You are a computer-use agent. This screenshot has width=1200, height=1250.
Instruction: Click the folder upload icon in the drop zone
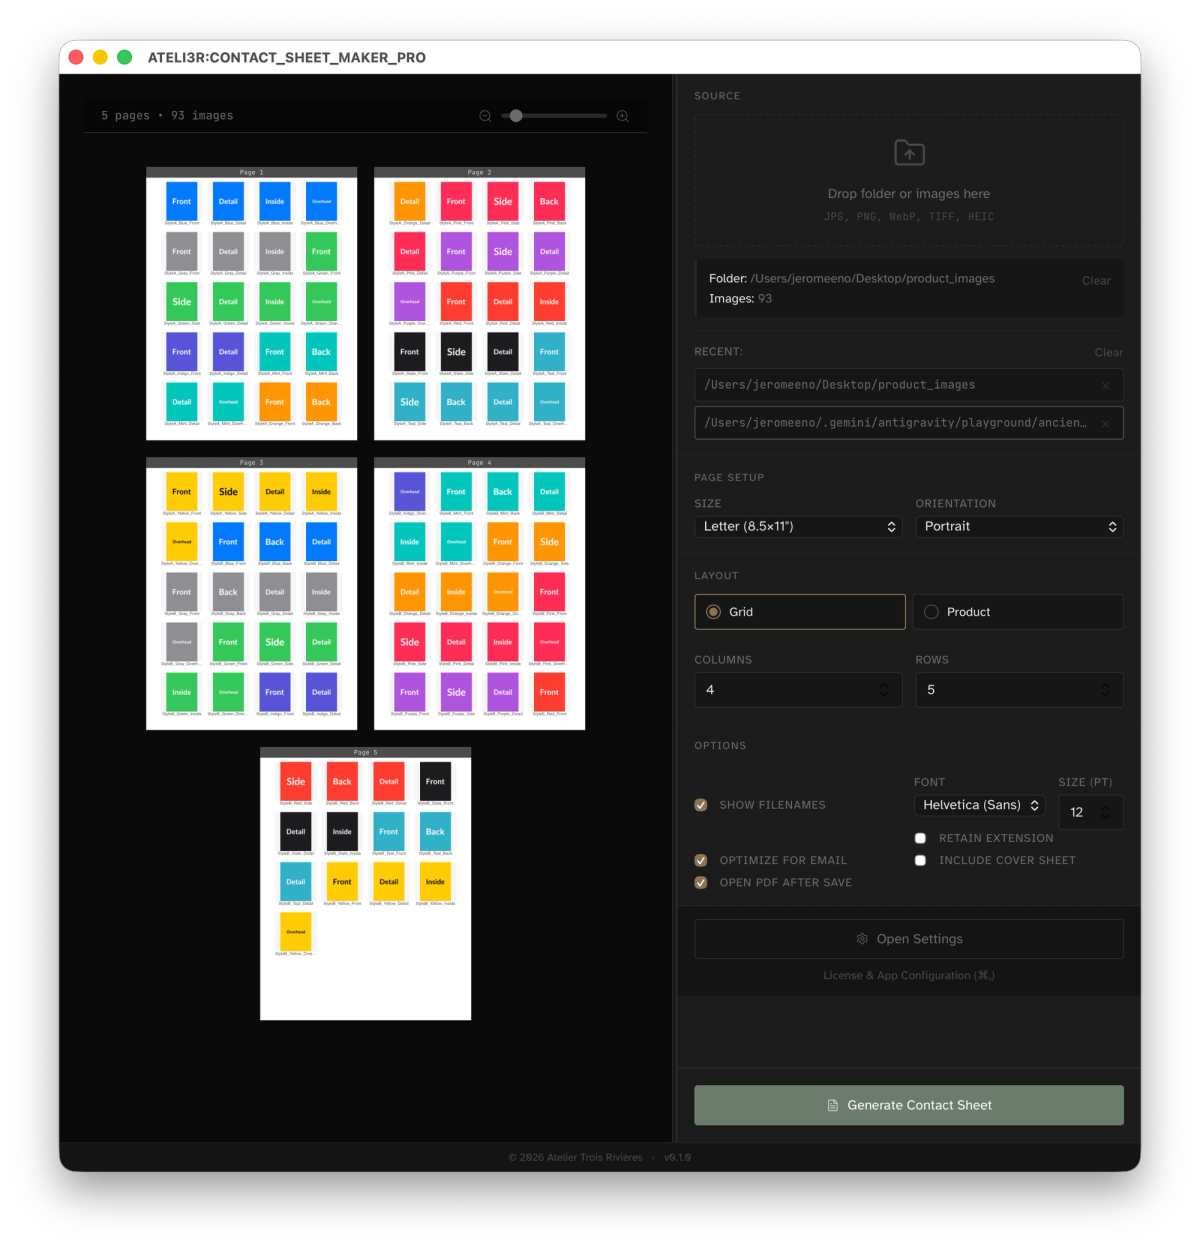pos(908,152)
